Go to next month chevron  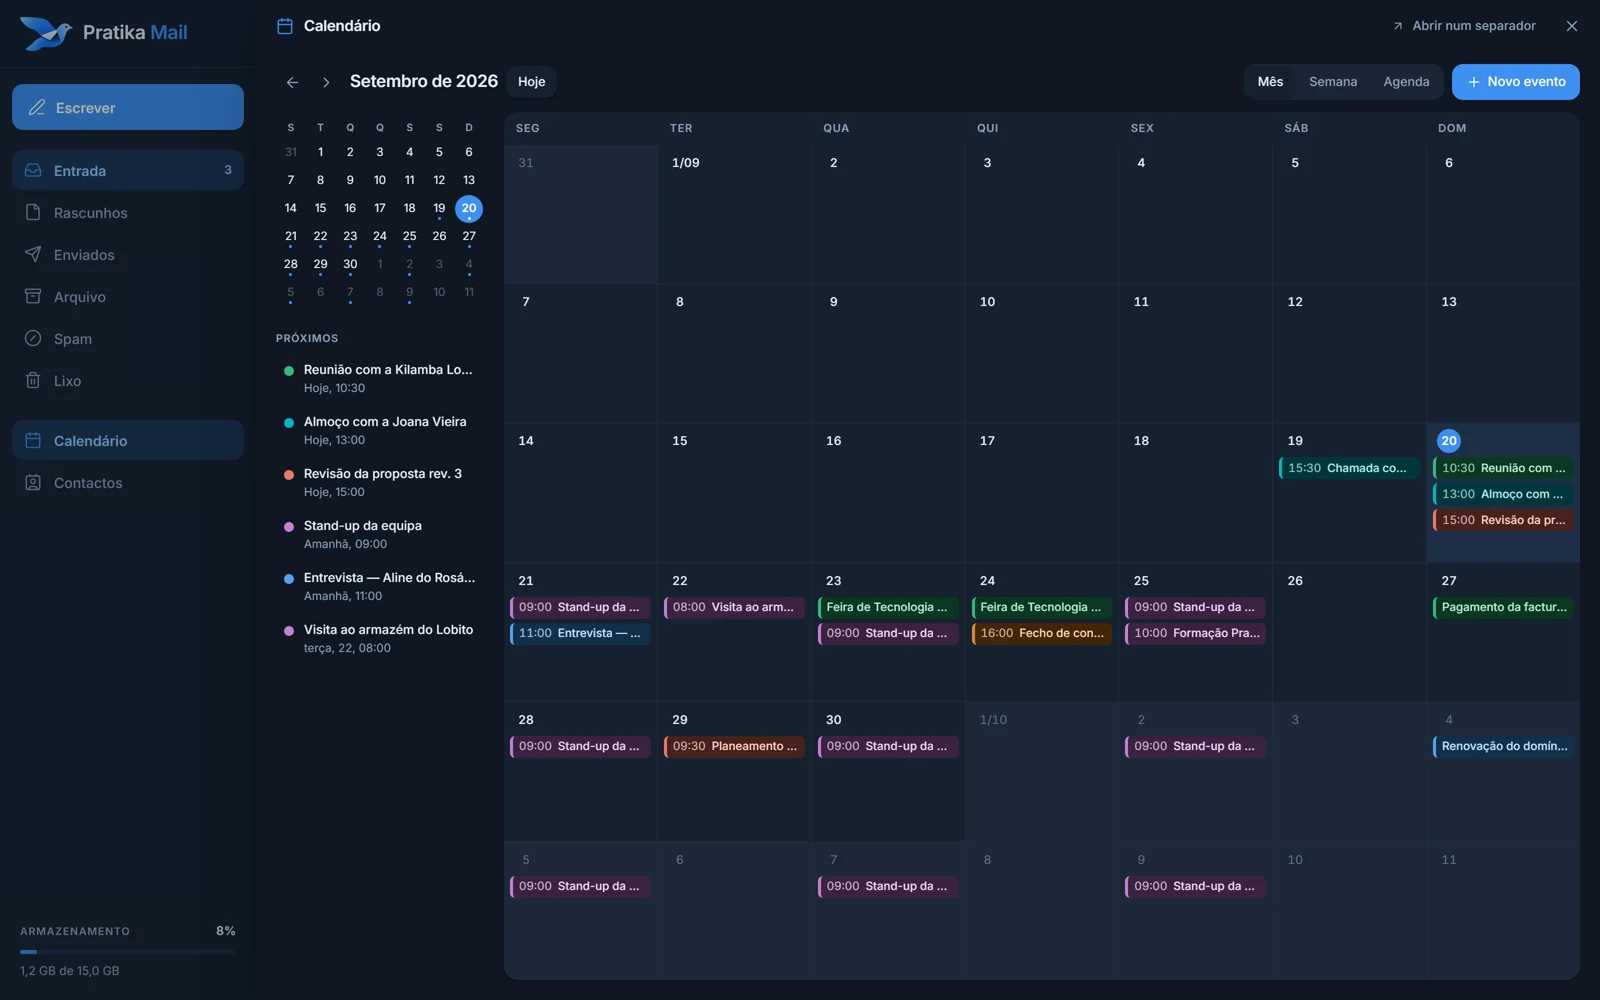pyautogui.click(x=326, y=82)
